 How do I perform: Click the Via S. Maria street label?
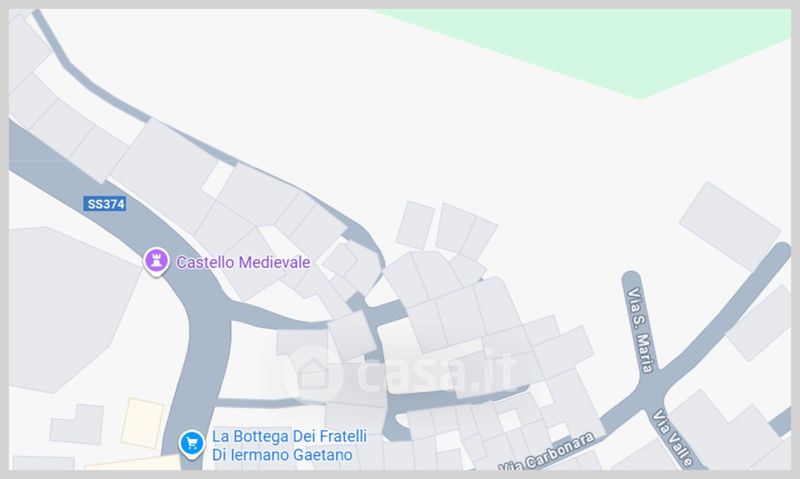point(640,330)
